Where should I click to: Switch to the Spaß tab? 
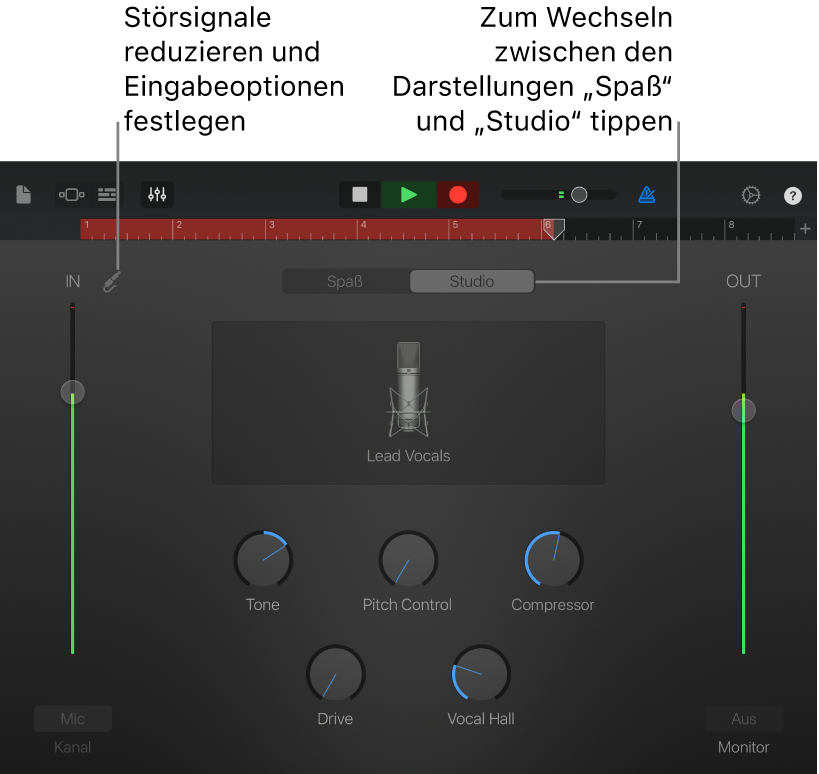pyautogui.click(x=346, y=281)
